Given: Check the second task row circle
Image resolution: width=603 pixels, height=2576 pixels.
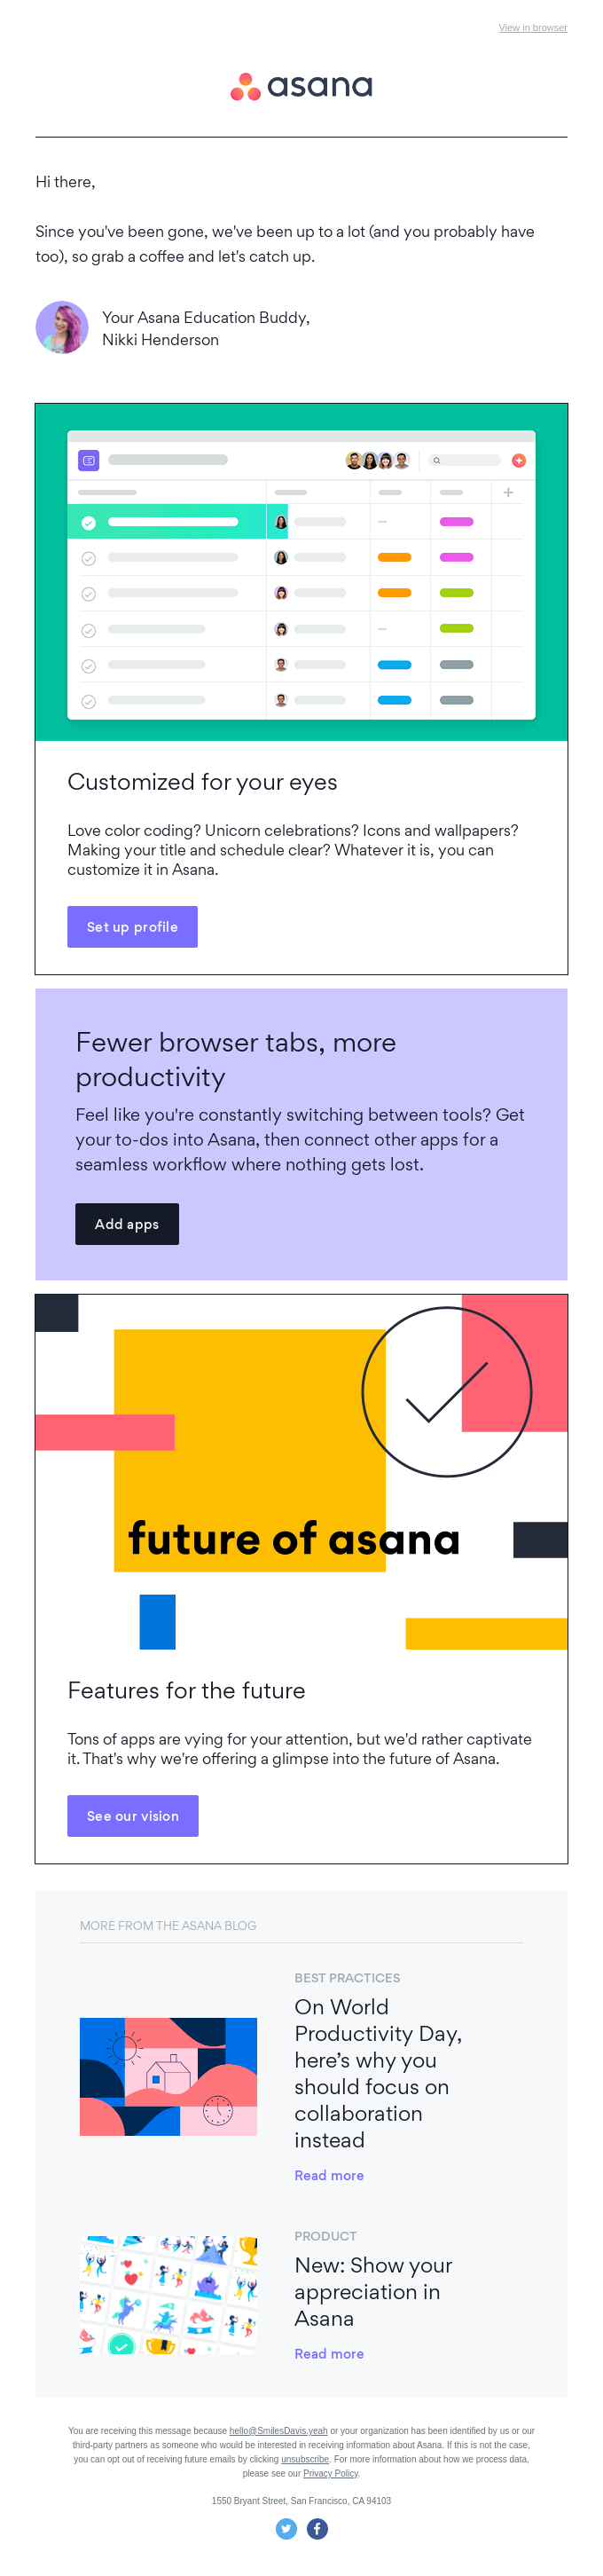Looking at the screenshot, I should tap(88, 558).
